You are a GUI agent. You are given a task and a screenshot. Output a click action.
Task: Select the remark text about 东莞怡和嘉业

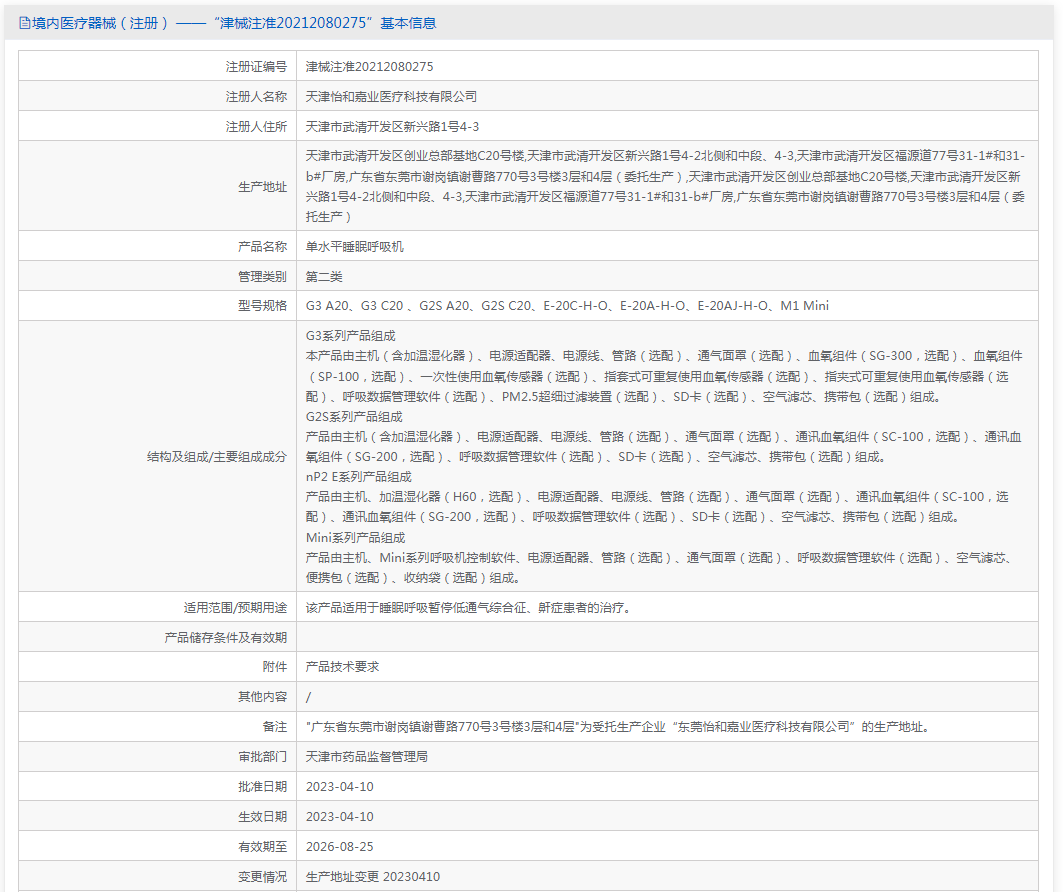tap(620, 727)
